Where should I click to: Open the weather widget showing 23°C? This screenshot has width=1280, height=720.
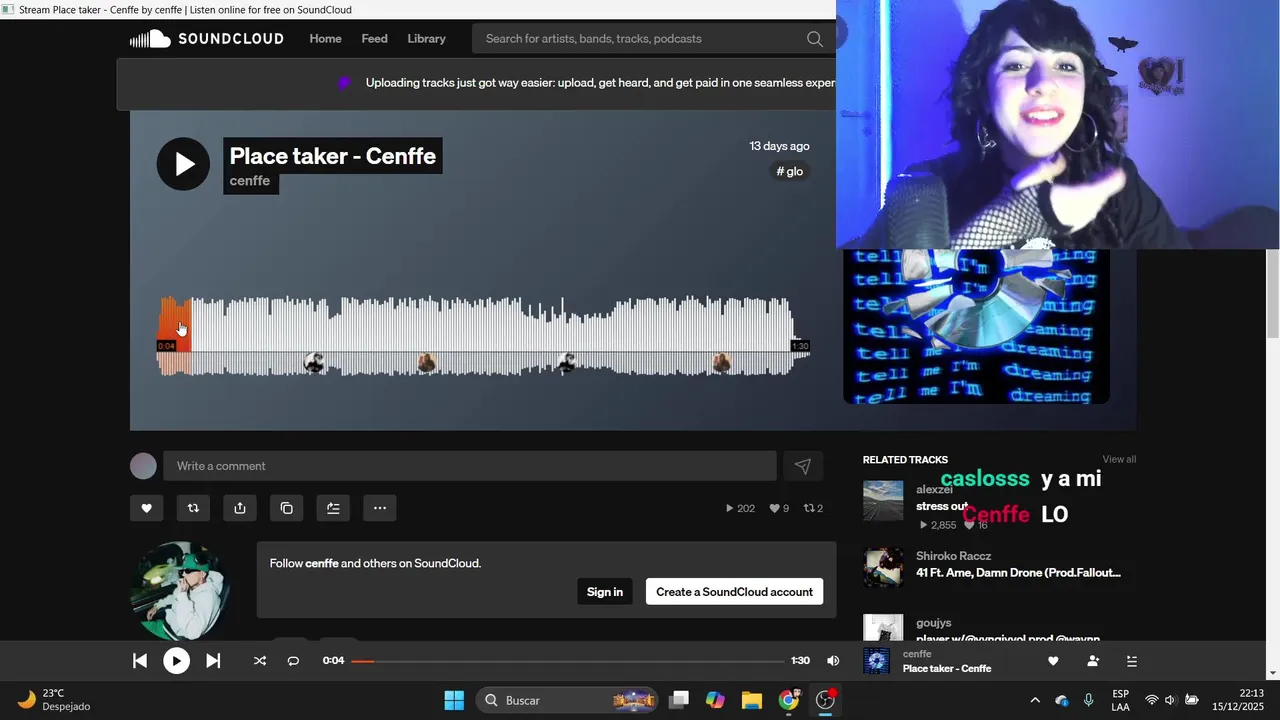click(x=55, y=700)
